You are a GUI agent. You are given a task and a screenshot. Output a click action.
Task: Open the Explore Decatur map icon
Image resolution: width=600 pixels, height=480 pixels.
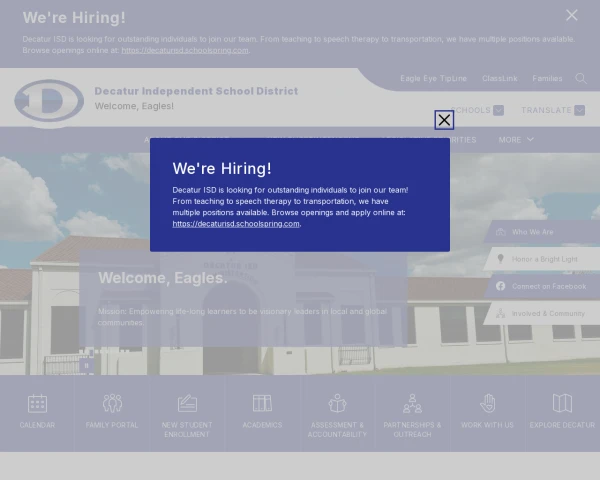(562, 403)
